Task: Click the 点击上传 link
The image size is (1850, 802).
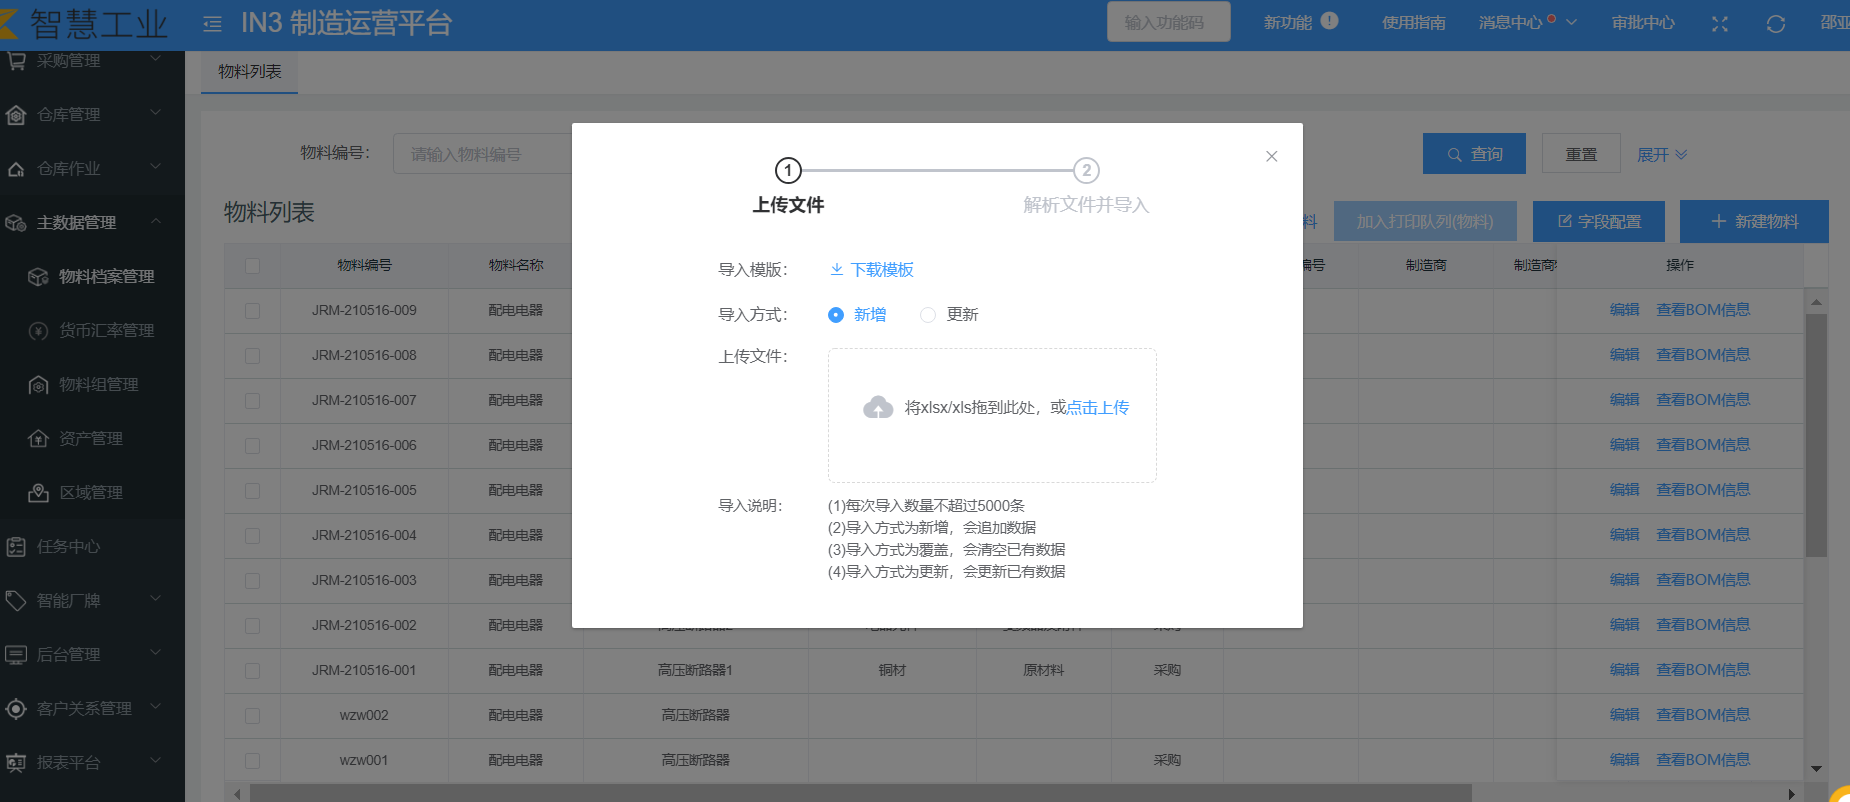Action: point(1097,408)
